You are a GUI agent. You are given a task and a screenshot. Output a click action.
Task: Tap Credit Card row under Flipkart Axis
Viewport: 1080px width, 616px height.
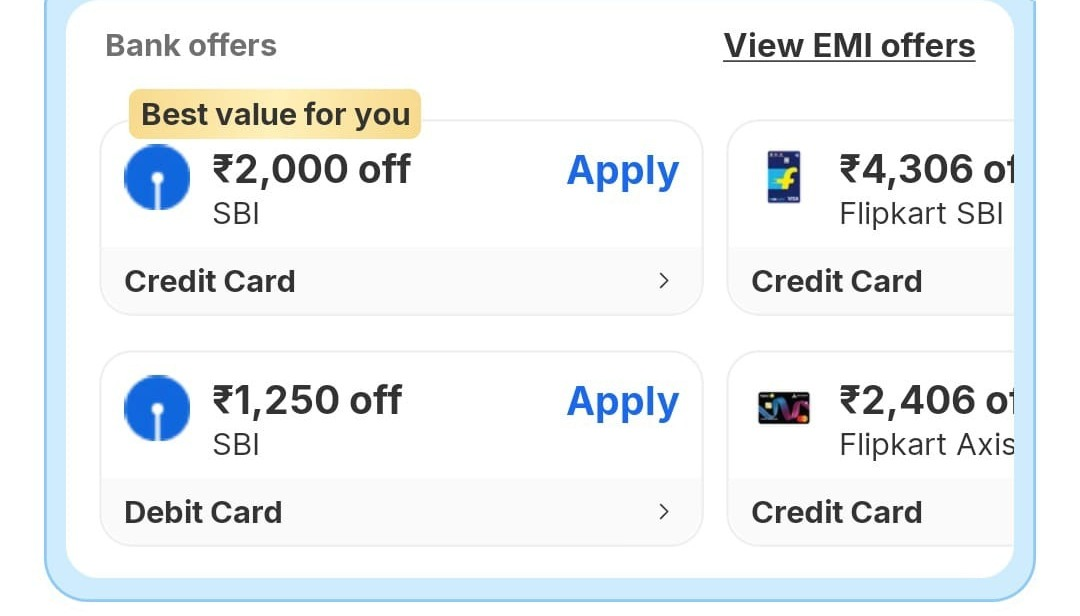point(837,512)
